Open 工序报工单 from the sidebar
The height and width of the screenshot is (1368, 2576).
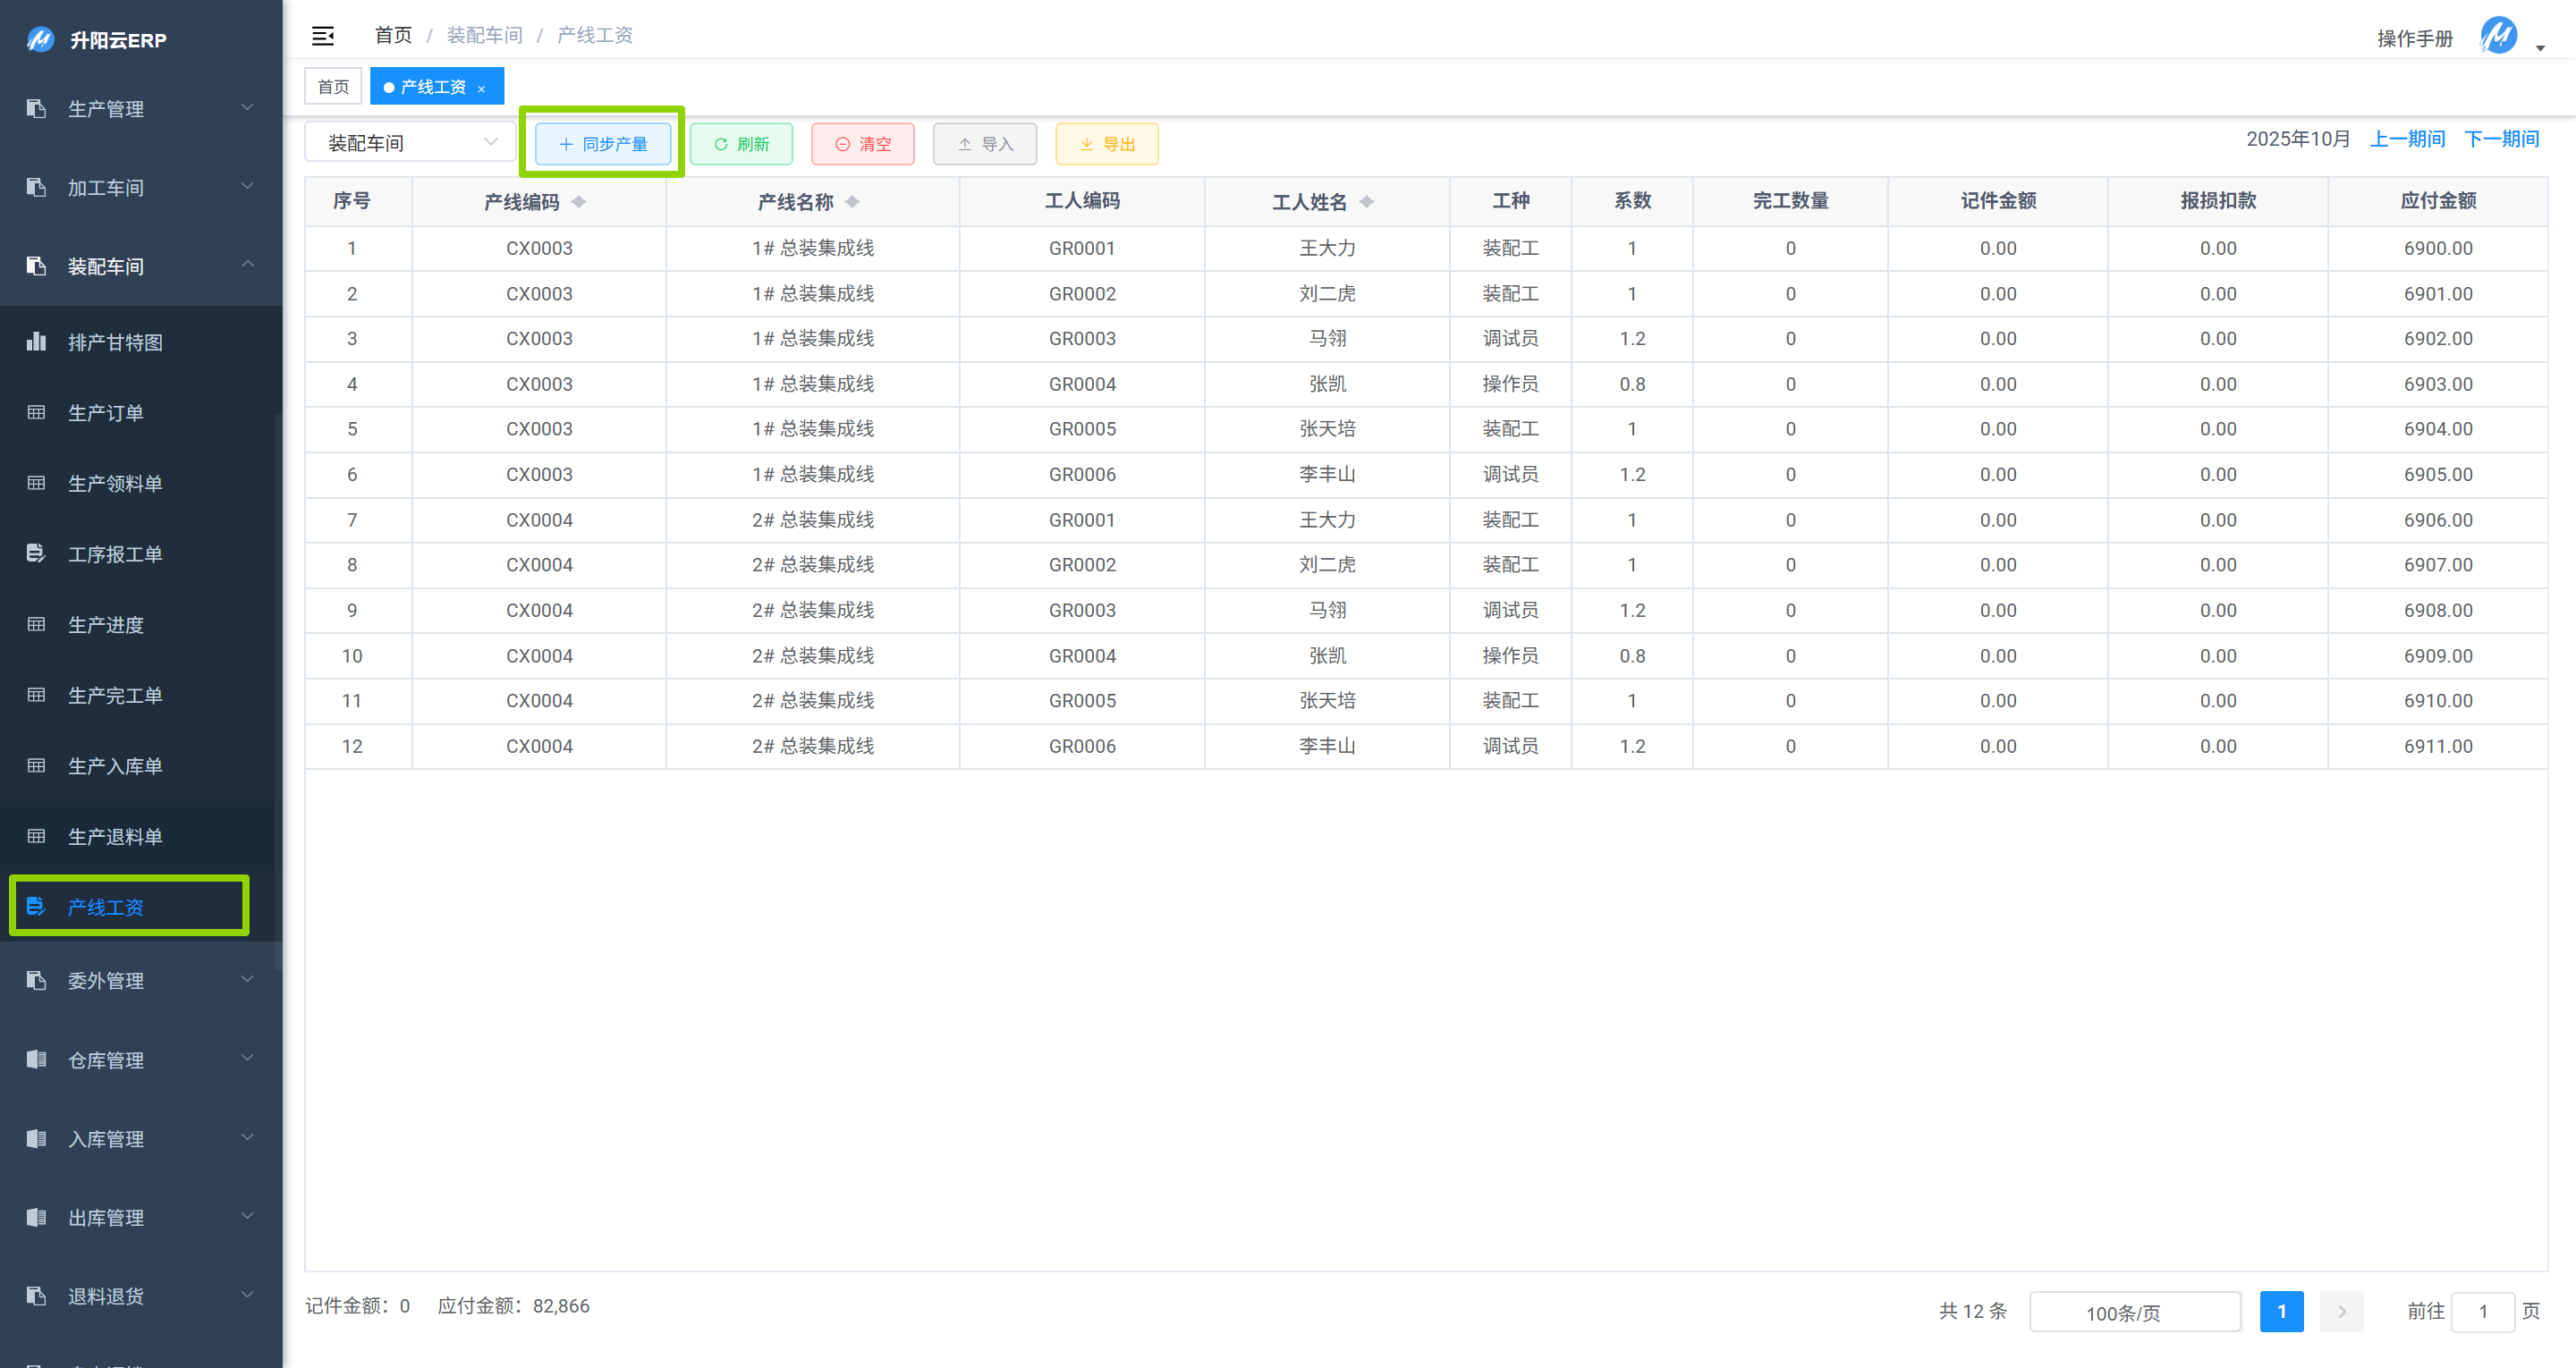point(115,554)
